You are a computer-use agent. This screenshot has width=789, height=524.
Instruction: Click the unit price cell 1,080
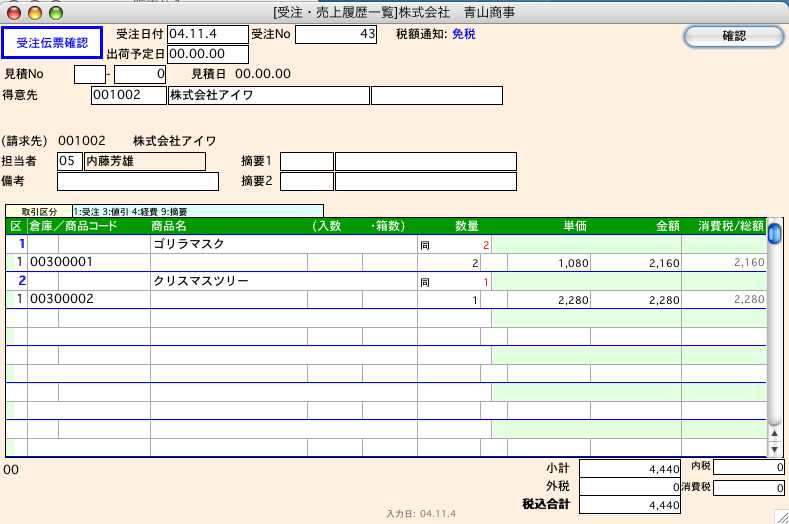pos(551,262)
